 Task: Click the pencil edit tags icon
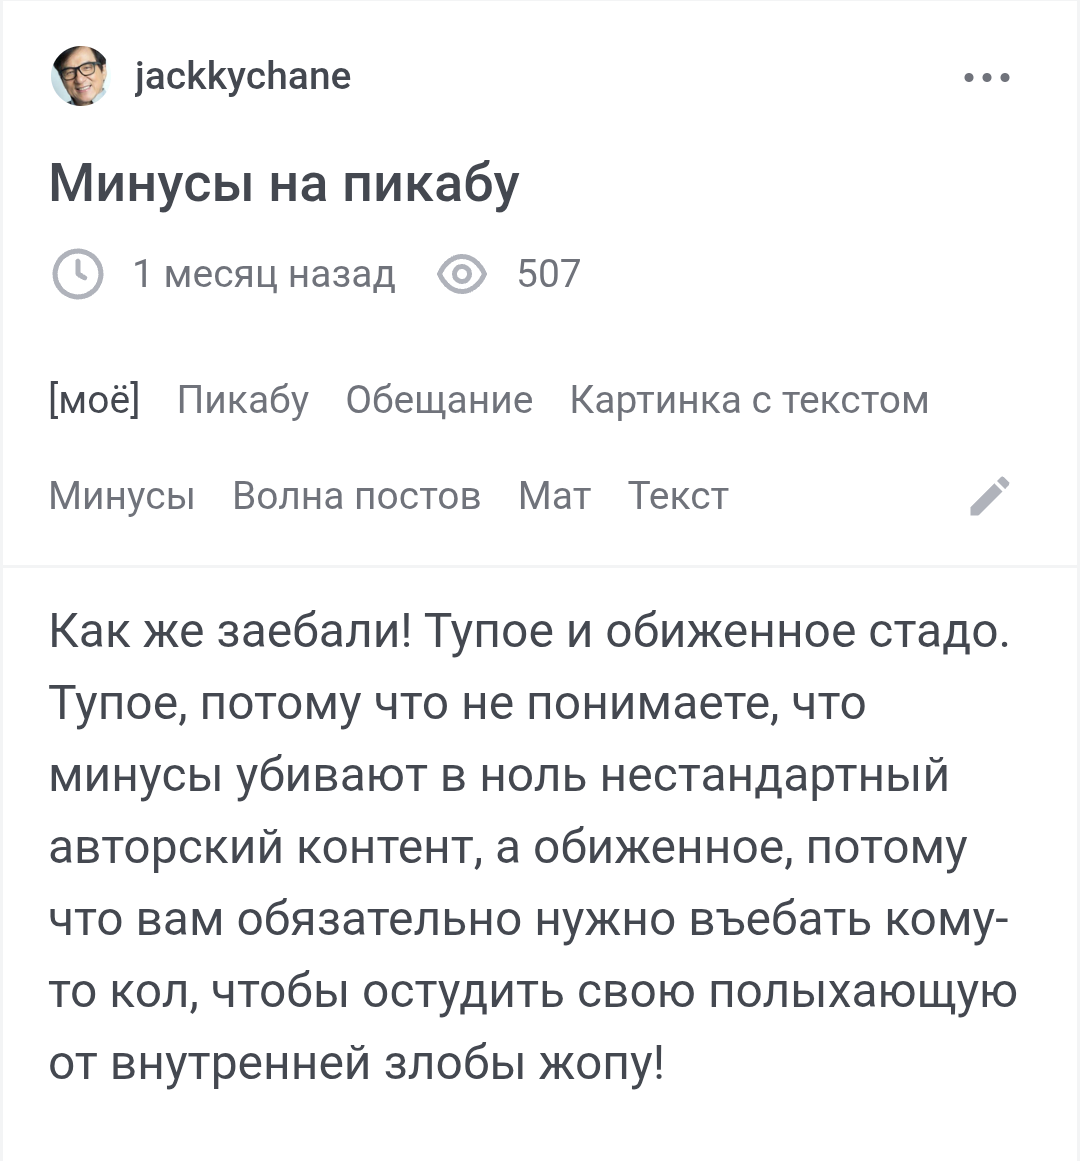pyautogui.click(x=990, y=495)
